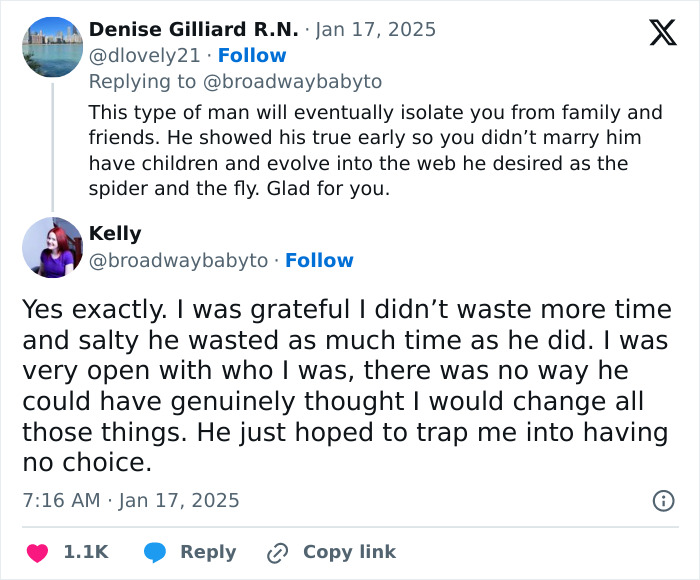
Task: Follow the @dlovely21 account
Action: (x=252, y=56)
